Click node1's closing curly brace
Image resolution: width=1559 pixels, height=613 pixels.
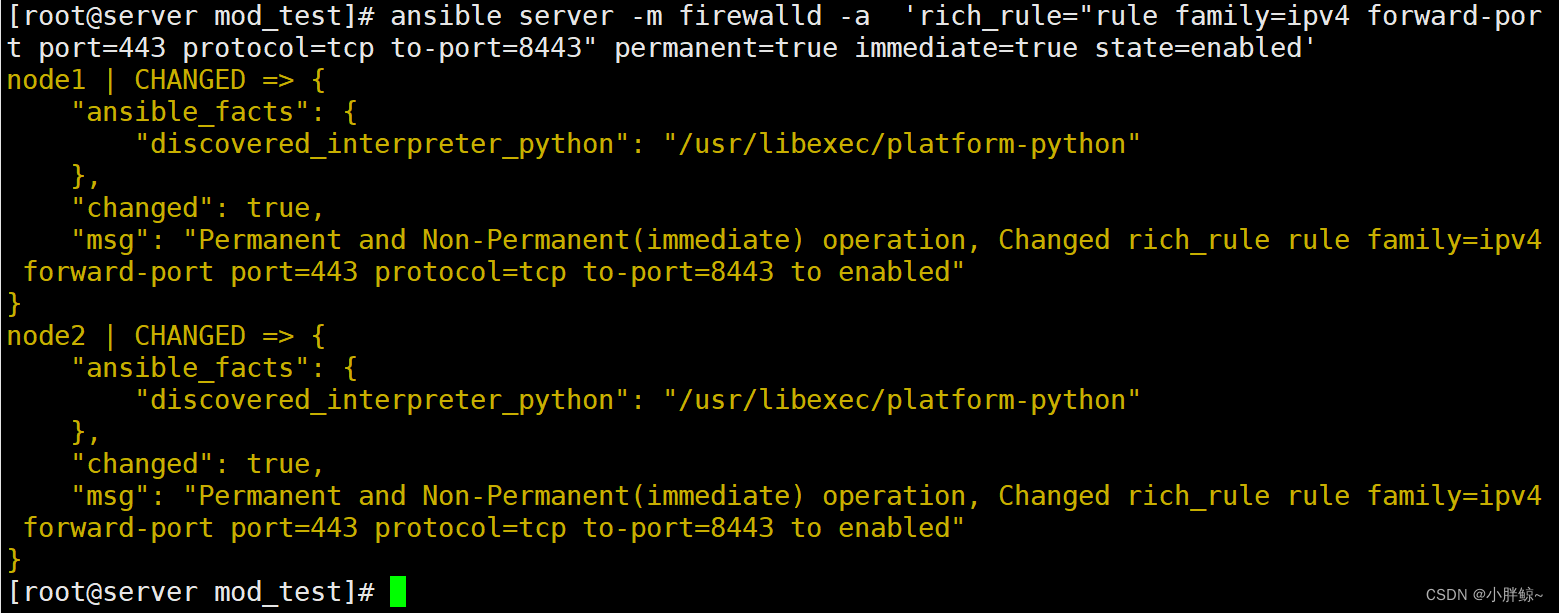(14, 304)
